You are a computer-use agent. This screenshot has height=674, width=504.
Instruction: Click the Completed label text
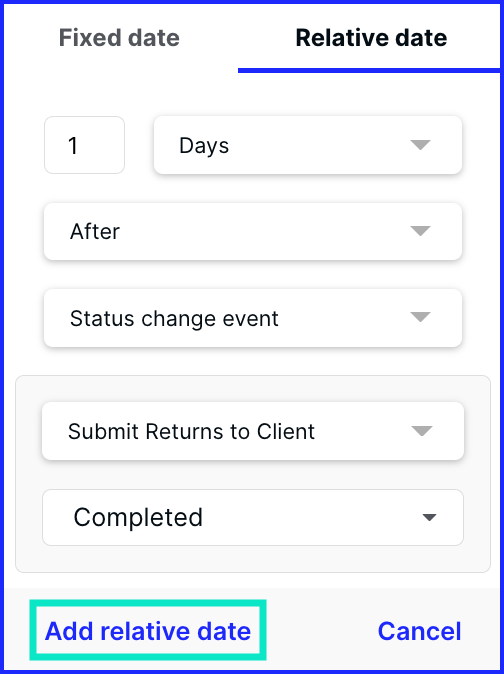[x=138, y=517]
